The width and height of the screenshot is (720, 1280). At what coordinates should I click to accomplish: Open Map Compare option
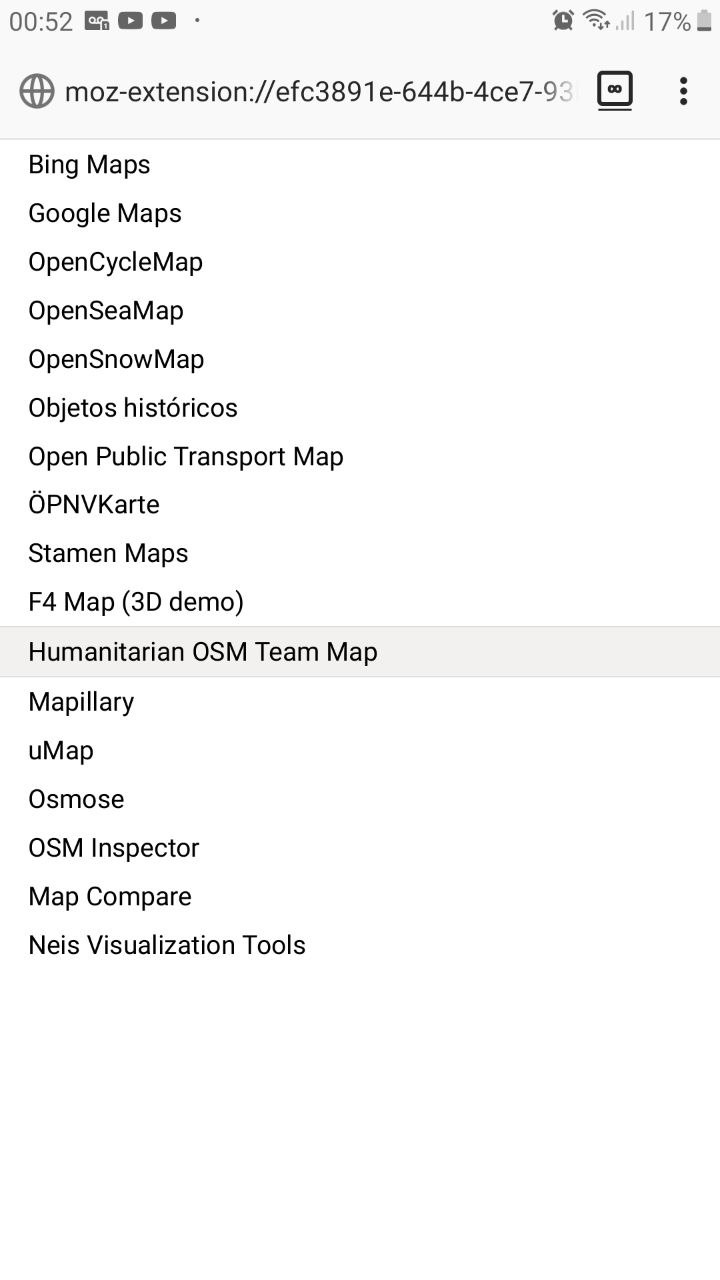point(360,897)
